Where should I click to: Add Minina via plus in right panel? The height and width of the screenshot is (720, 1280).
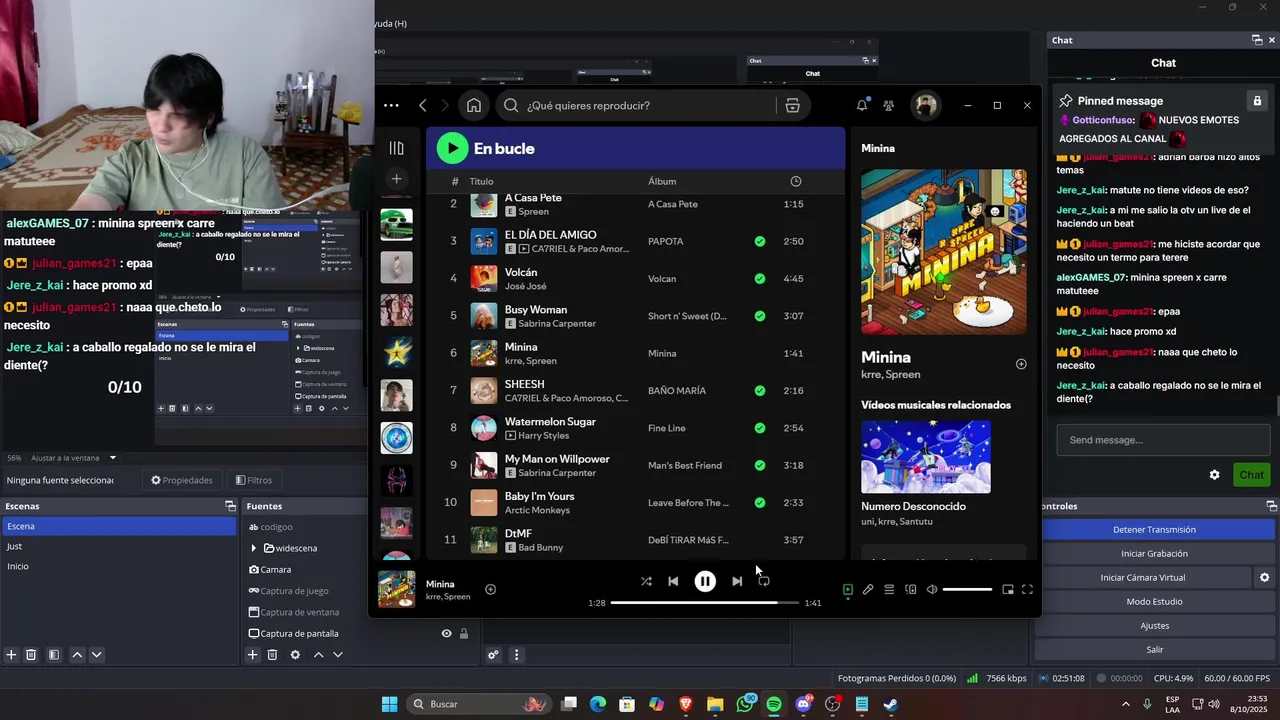(x=1021, y=364)
